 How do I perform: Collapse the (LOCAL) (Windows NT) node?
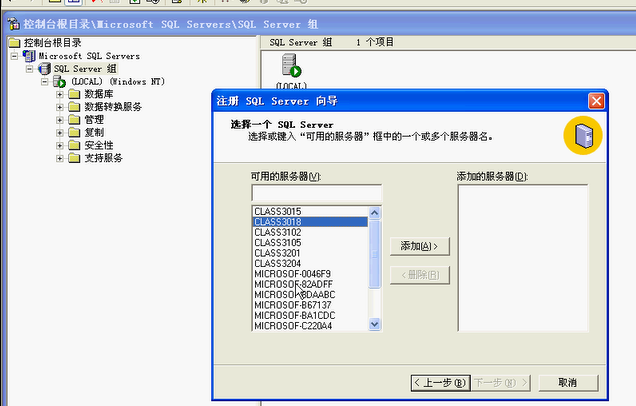click(44, 82)
